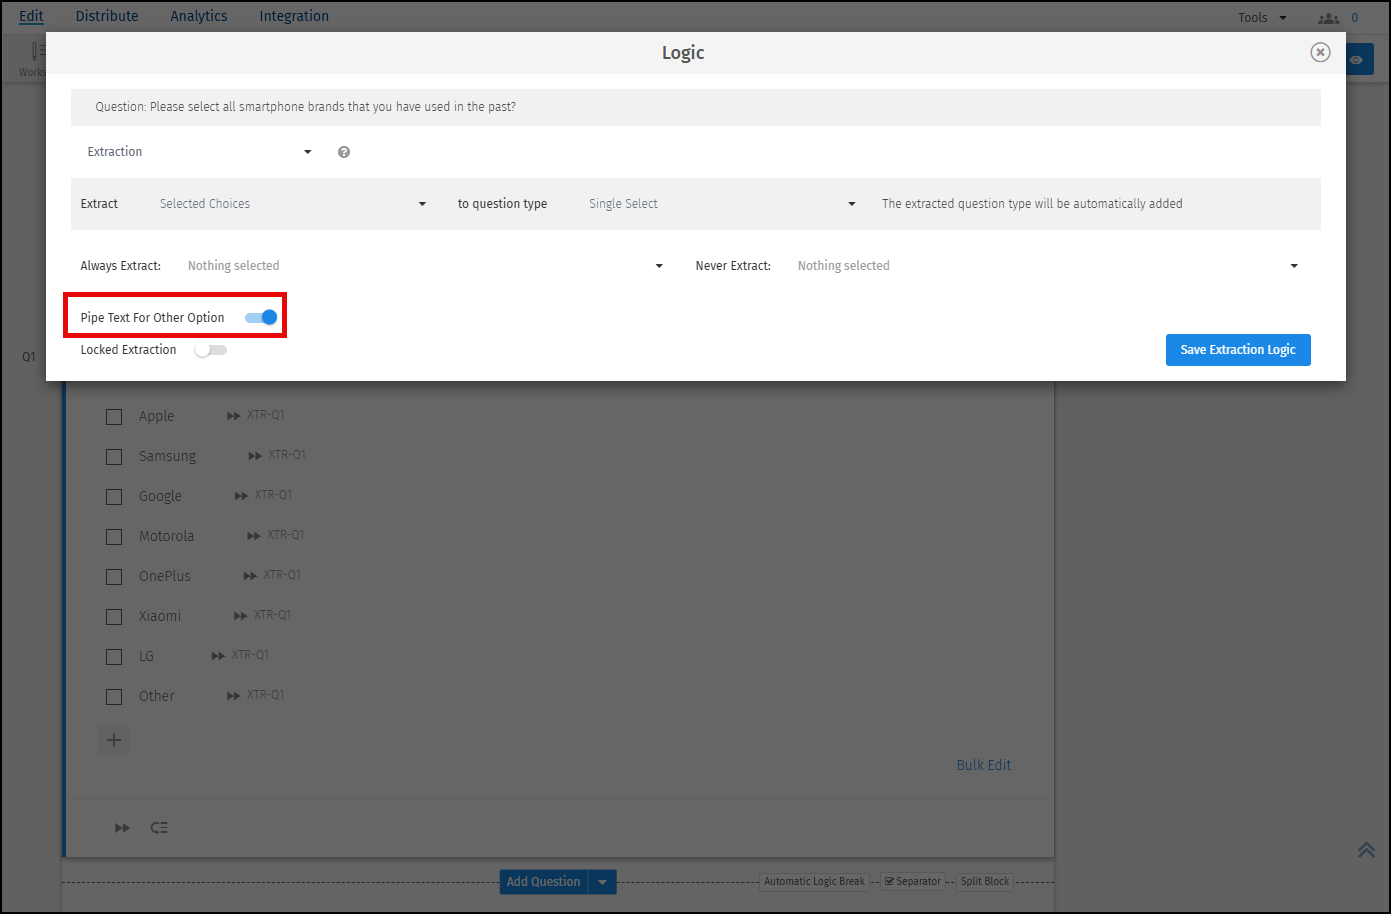Image resolution: width=1391 pixels, height=914 pixels.
Task: Select the skip logic double-arrow toolbar icon
Action: click(x=121, y=827)
